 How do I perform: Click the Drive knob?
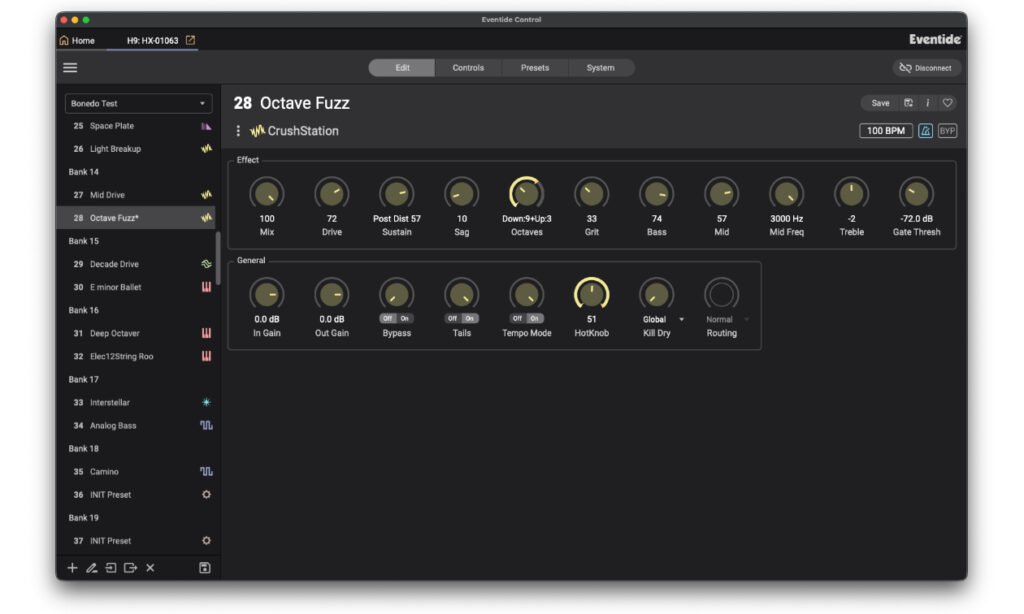click(x=332, y=193)
